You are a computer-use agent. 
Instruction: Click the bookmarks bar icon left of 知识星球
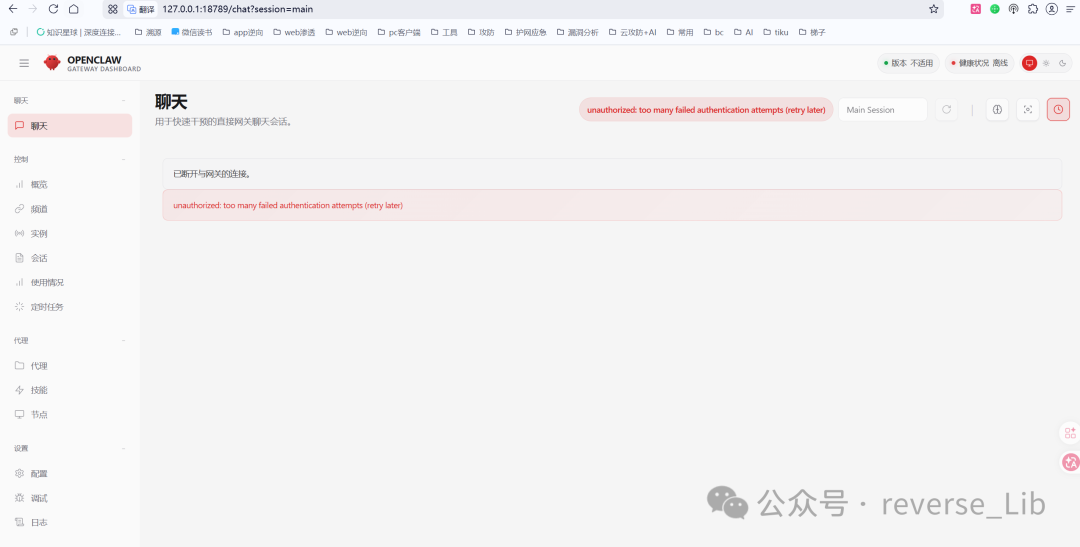click(x=14, y=32)
